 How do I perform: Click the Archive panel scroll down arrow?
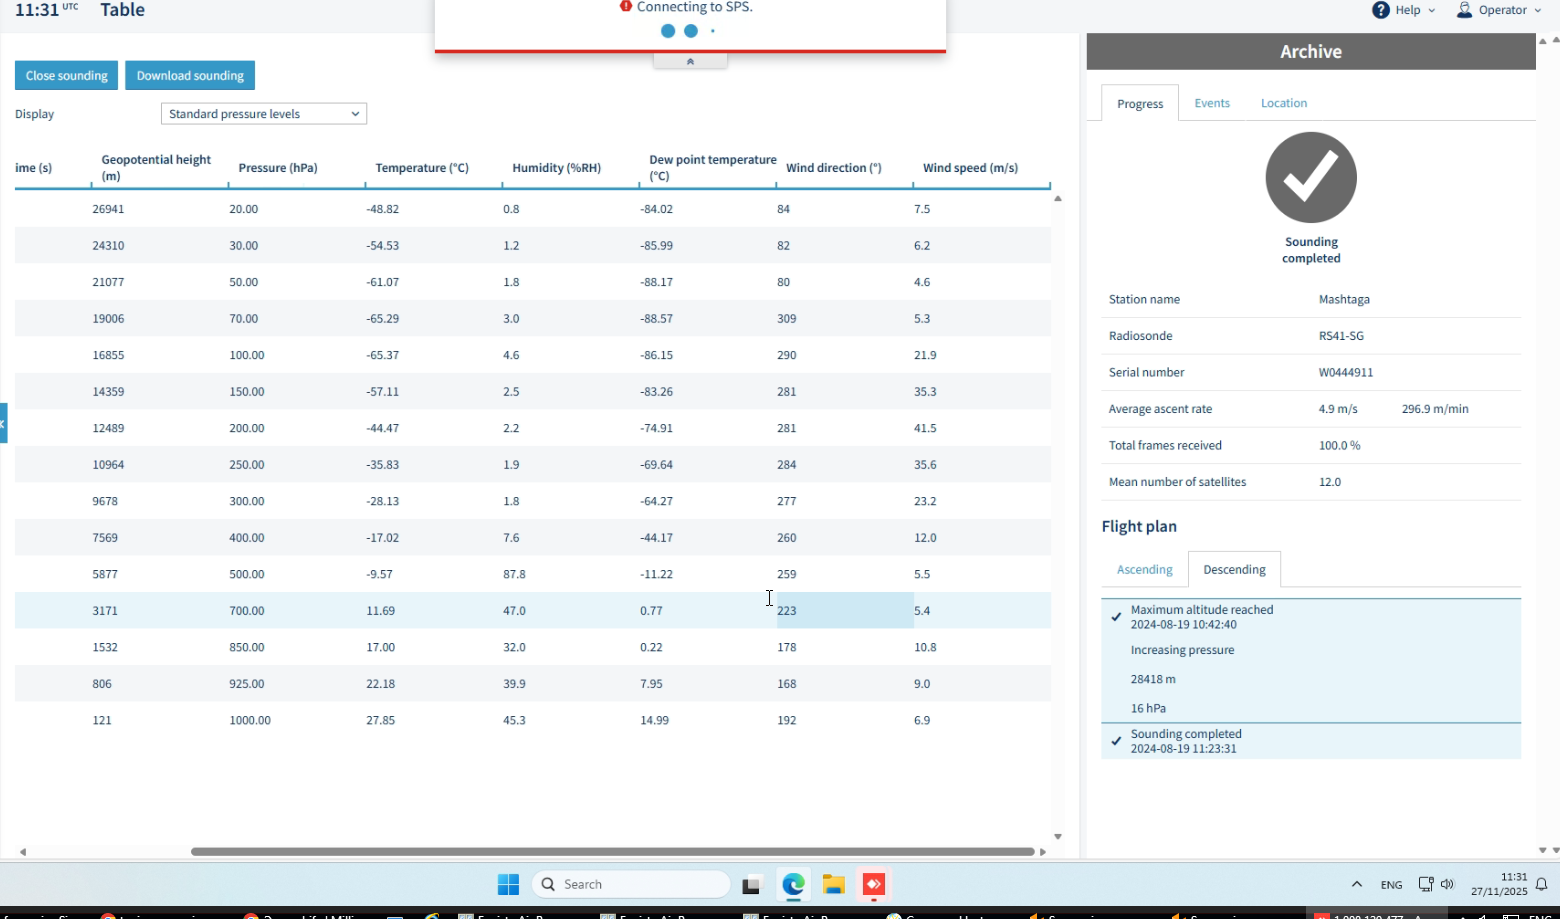click(x=1543, y=850)
